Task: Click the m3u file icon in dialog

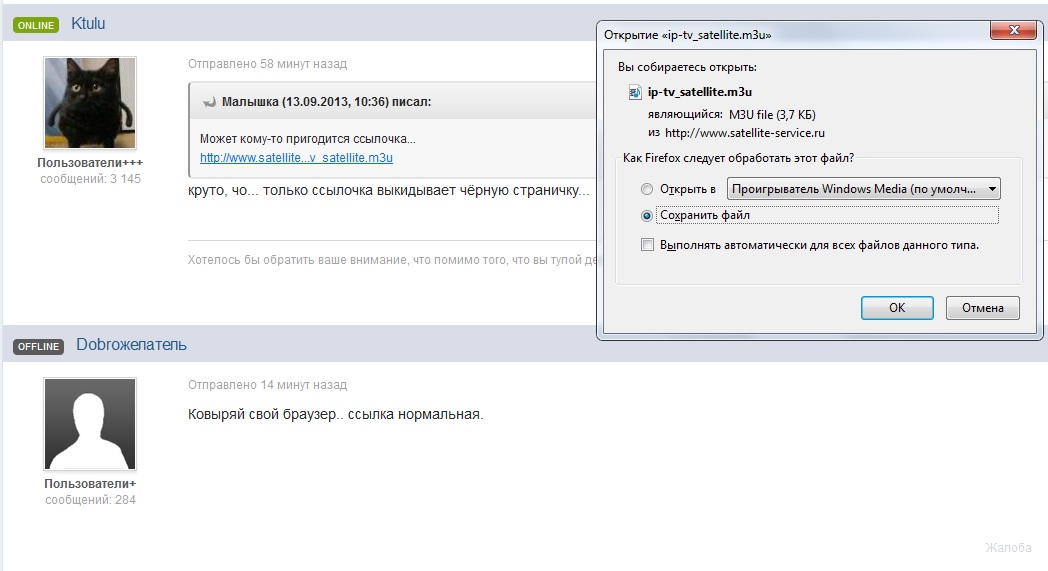Action: tap(634, 92)
